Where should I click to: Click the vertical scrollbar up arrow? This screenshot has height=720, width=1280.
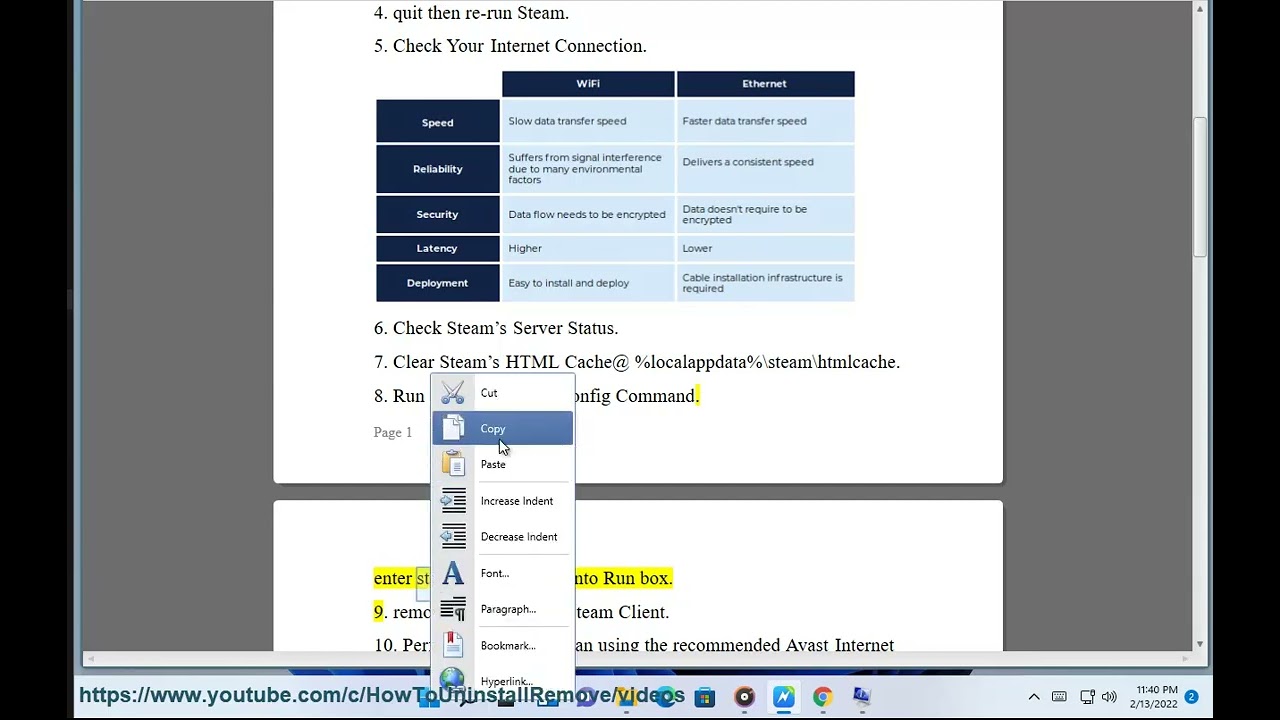(x=1200, y=9)
